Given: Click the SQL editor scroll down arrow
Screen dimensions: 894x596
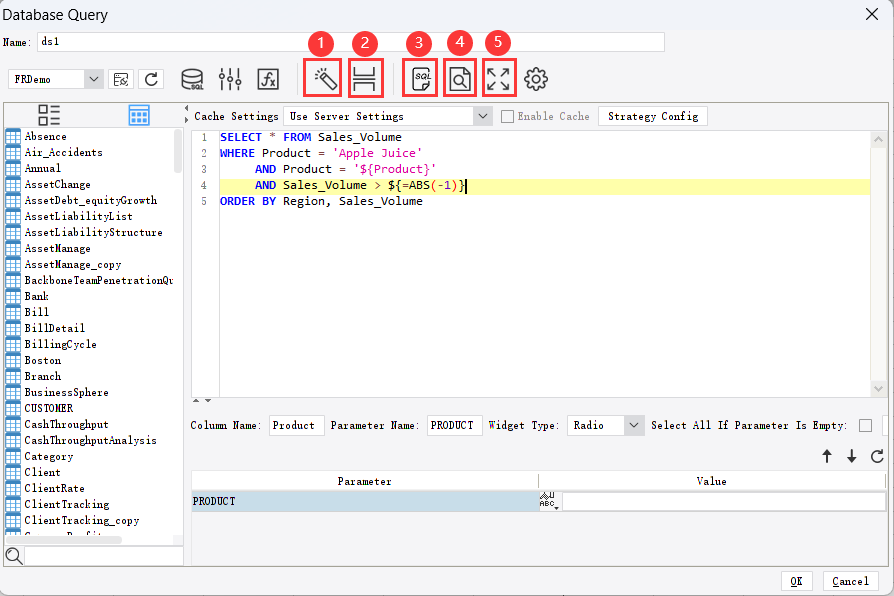Looking at the screenshot, I should (878, 389).
